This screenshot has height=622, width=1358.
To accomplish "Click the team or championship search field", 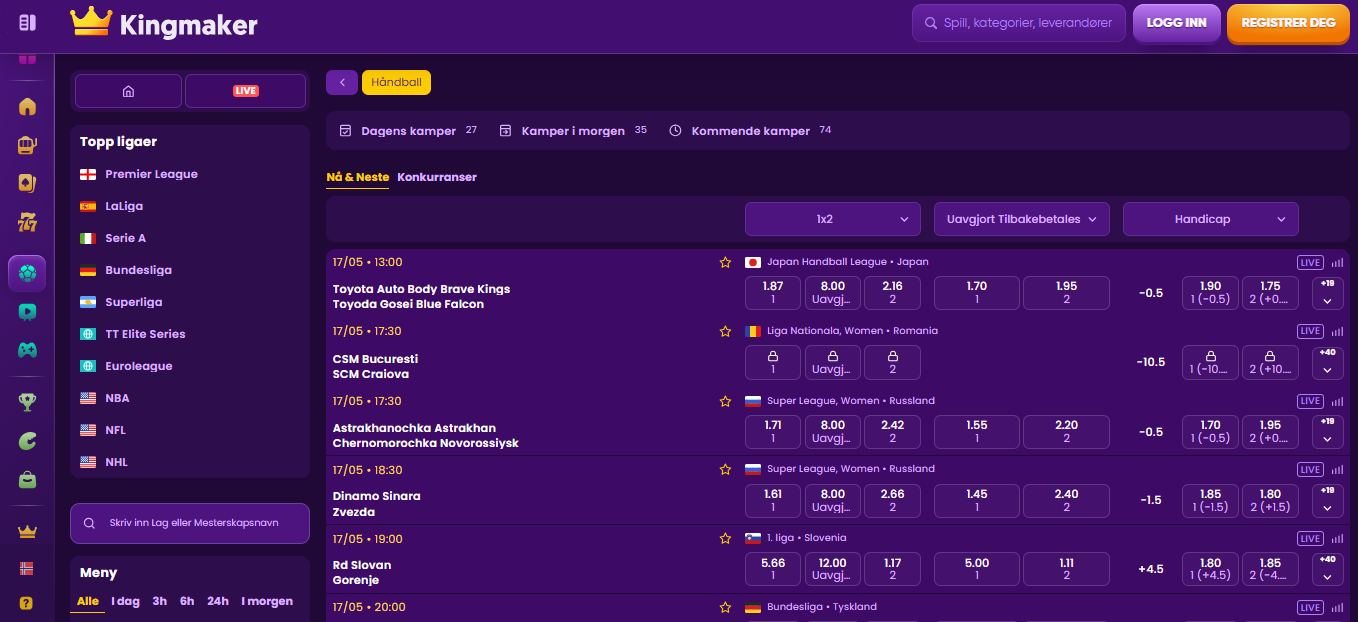I will click(x=190, y=523).
